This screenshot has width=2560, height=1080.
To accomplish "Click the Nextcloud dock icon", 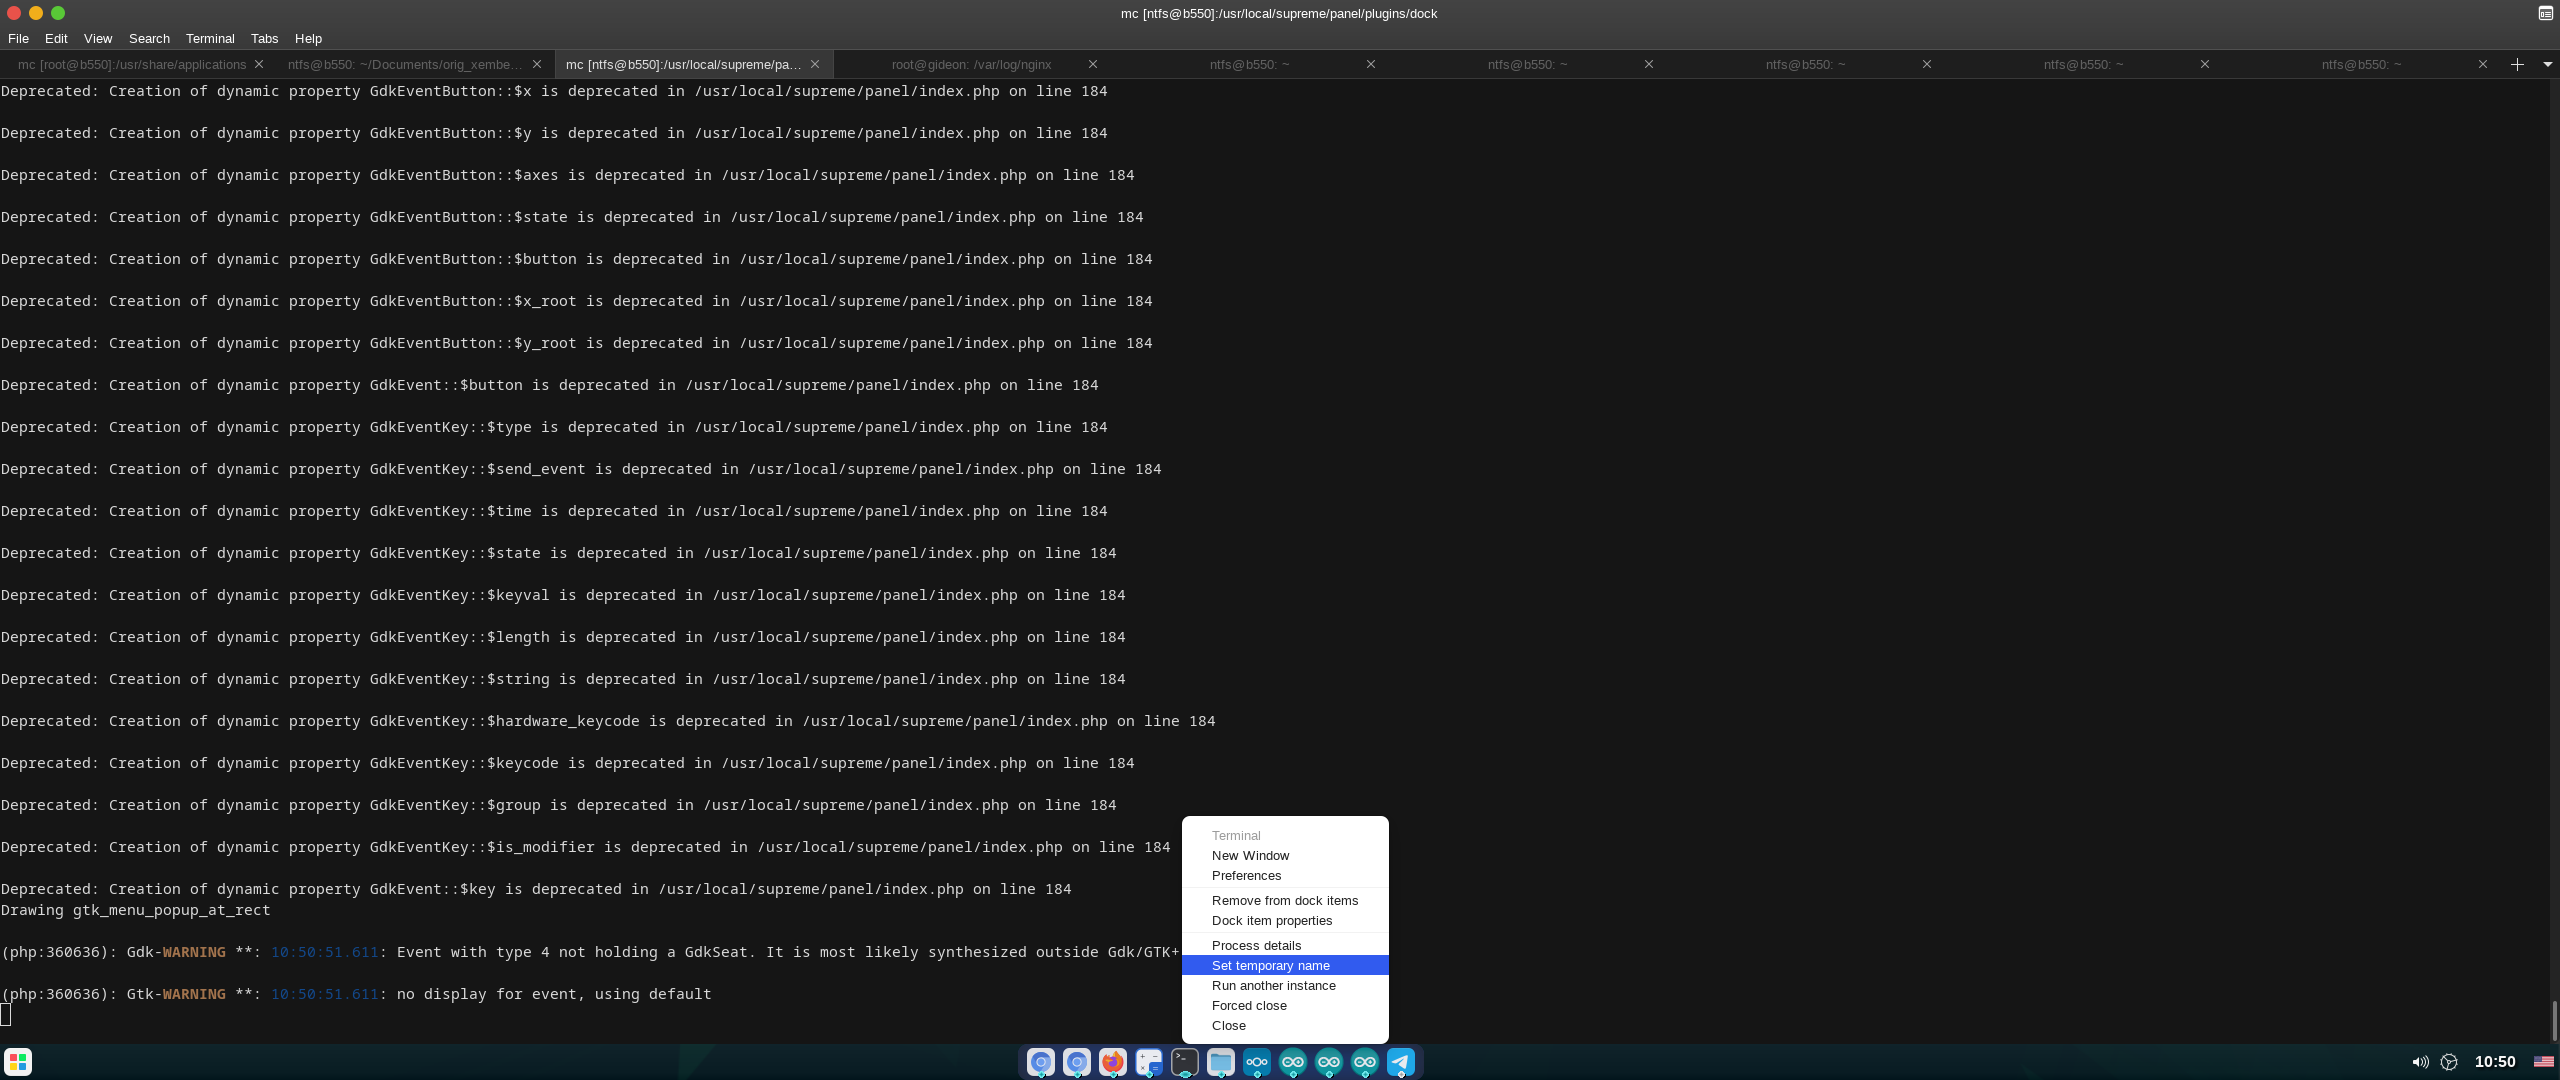I will 1256,1062.
